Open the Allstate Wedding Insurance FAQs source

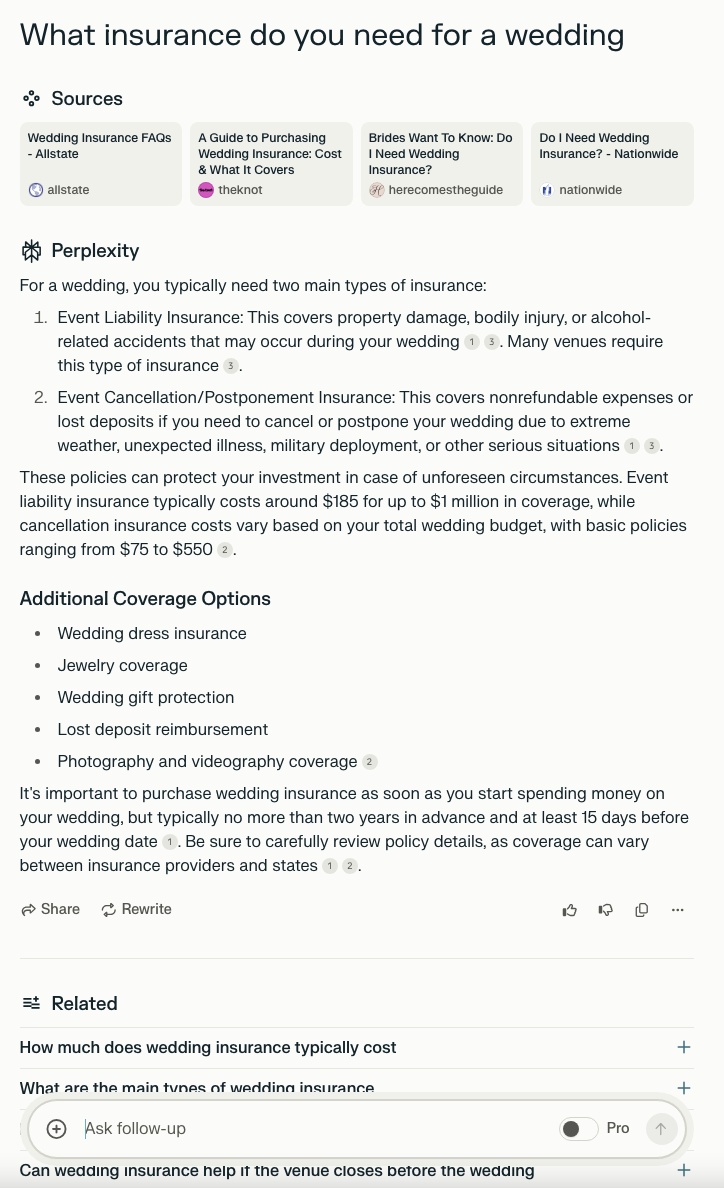[100, 164]
